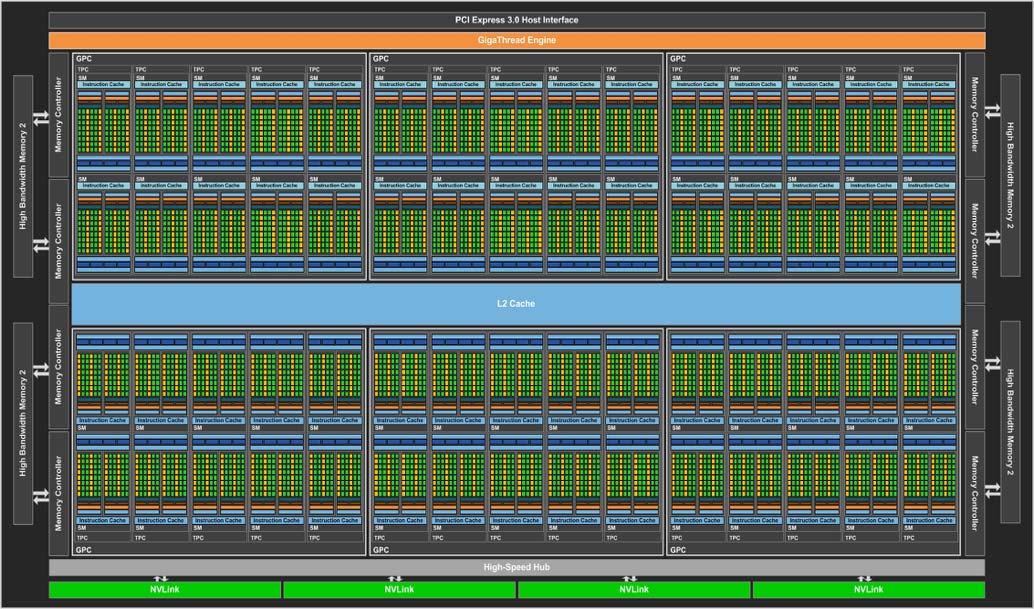Click the rightmost green NVLink block
This screenshot has width=1034, height=609.
pos(868,590)
